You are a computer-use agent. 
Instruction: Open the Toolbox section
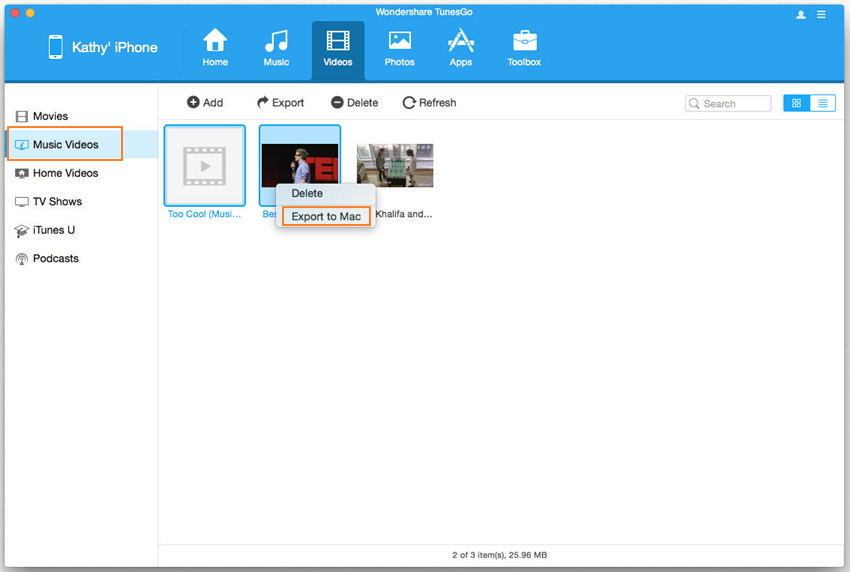coord(524,48)
